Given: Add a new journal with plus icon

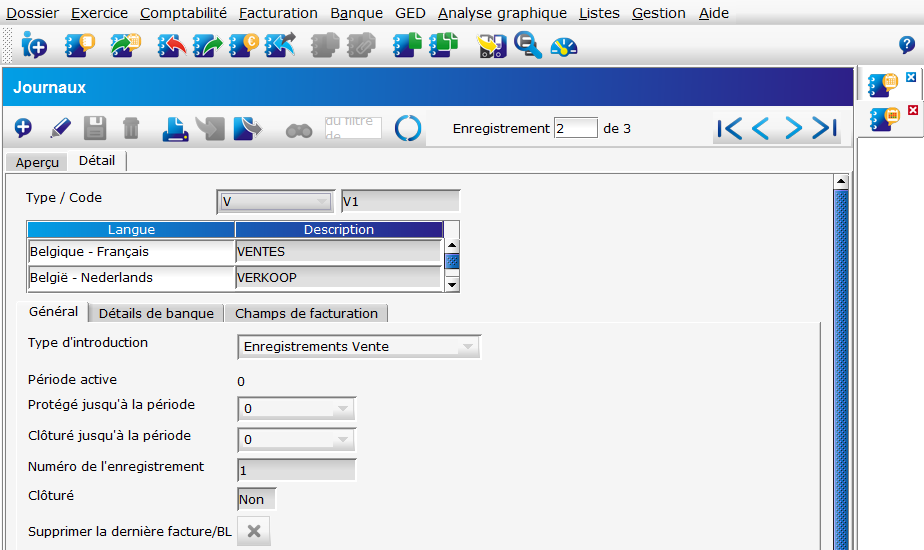Looking at the screenshot, I should (23, 127).
